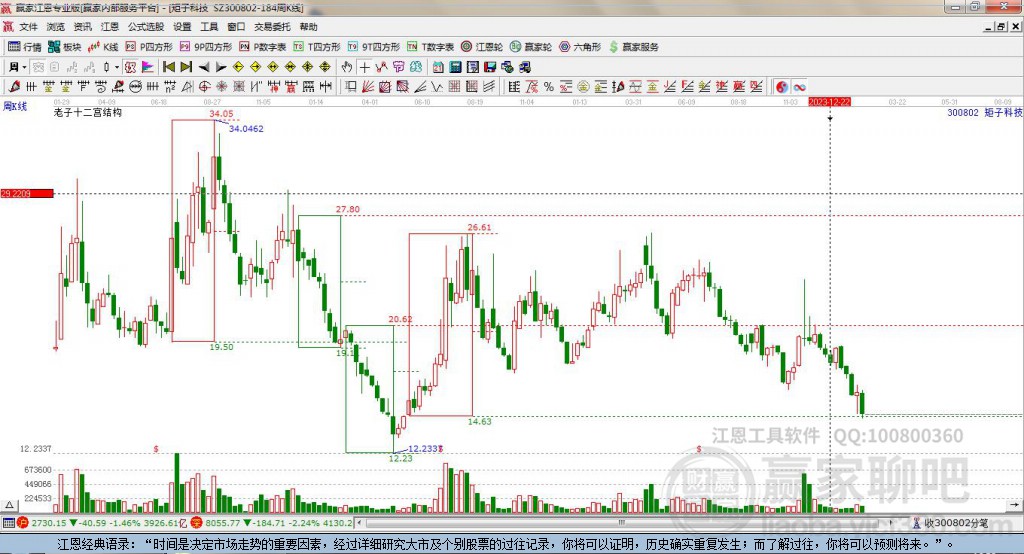Click the red 29.2209 price tag
This screenshot has width=1024, height=554.
[x=27, y=193]
